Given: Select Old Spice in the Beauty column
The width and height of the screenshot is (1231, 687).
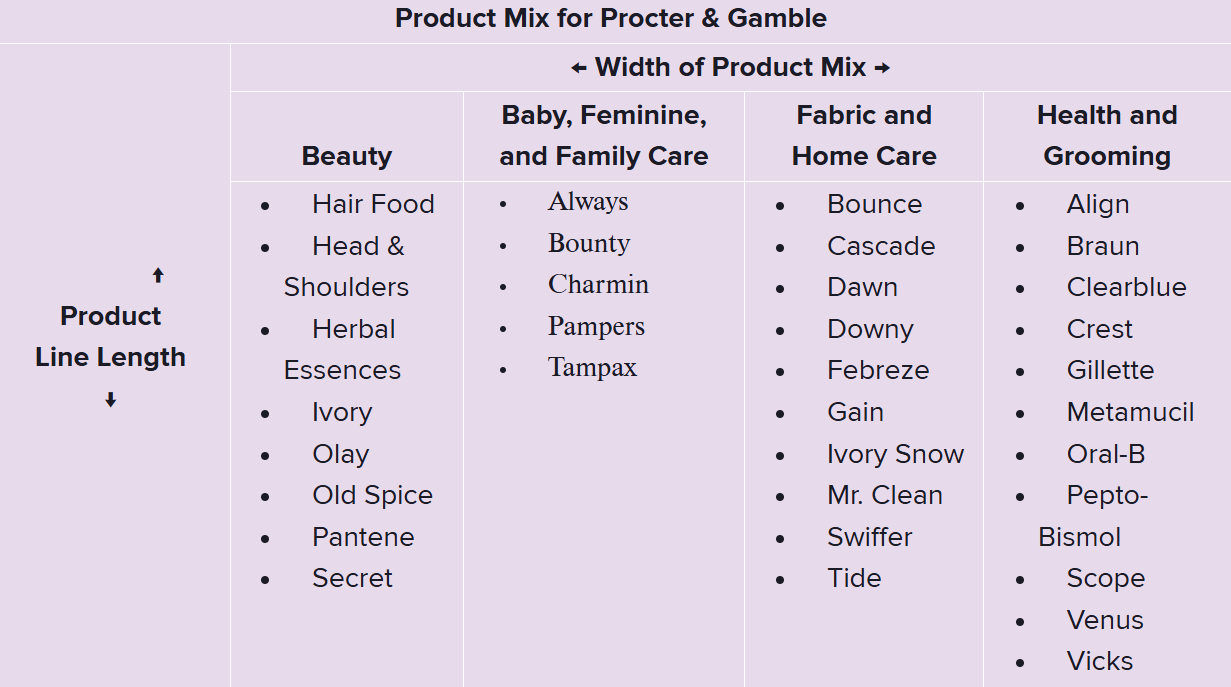Looking at the screenshot, I should 372,495.
